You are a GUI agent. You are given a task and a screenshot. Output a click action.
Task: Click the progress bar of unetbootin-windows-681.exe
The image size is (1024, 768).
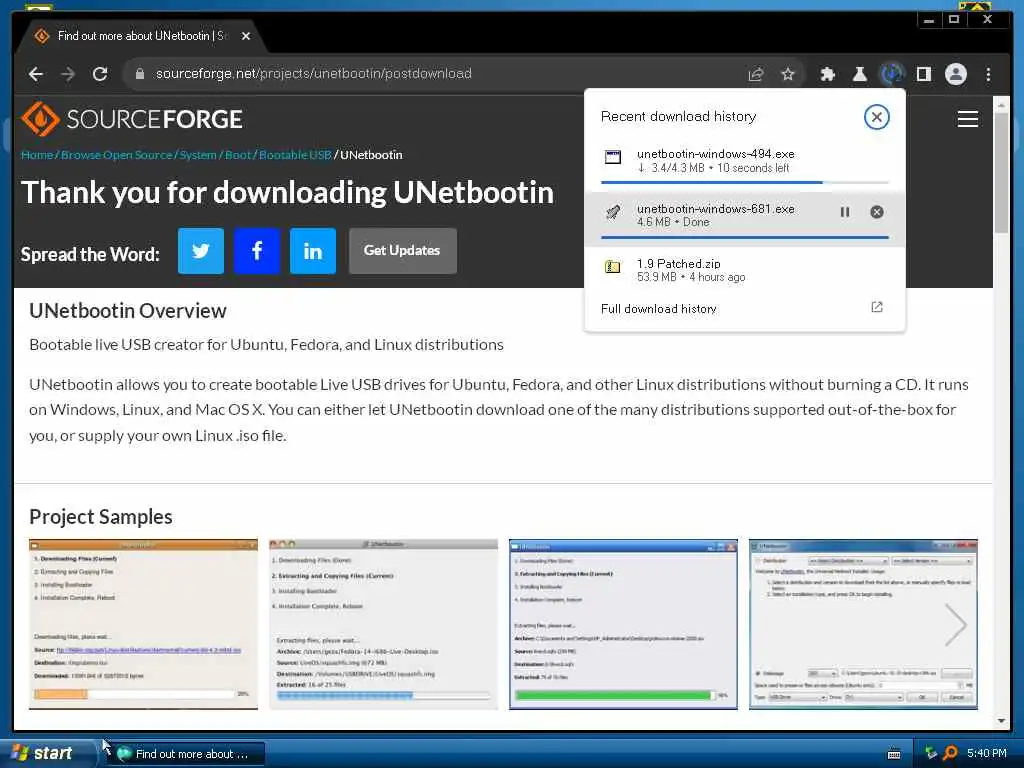[744, 237]
